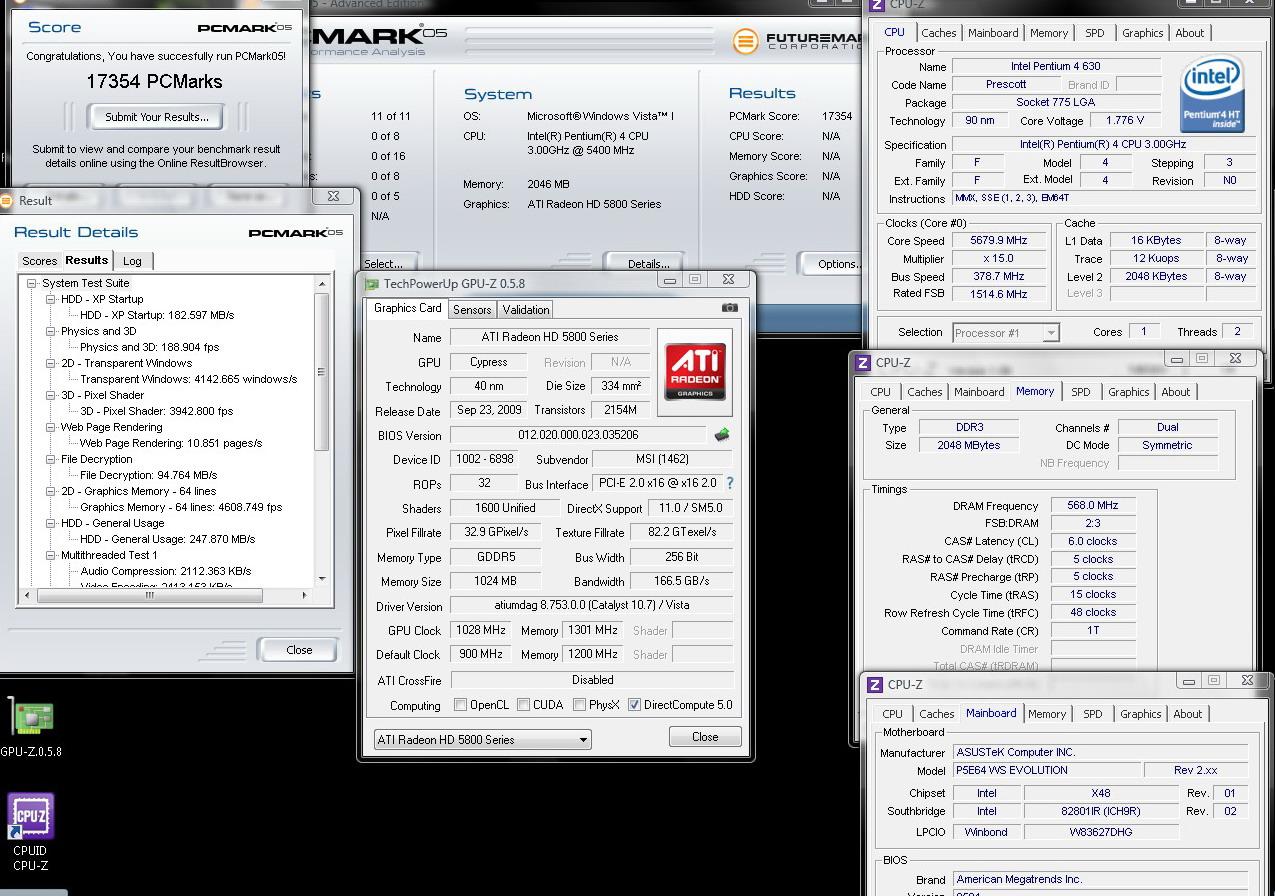Click the Submit Your Results button
Screen dimensions: 1275x896
157,117
